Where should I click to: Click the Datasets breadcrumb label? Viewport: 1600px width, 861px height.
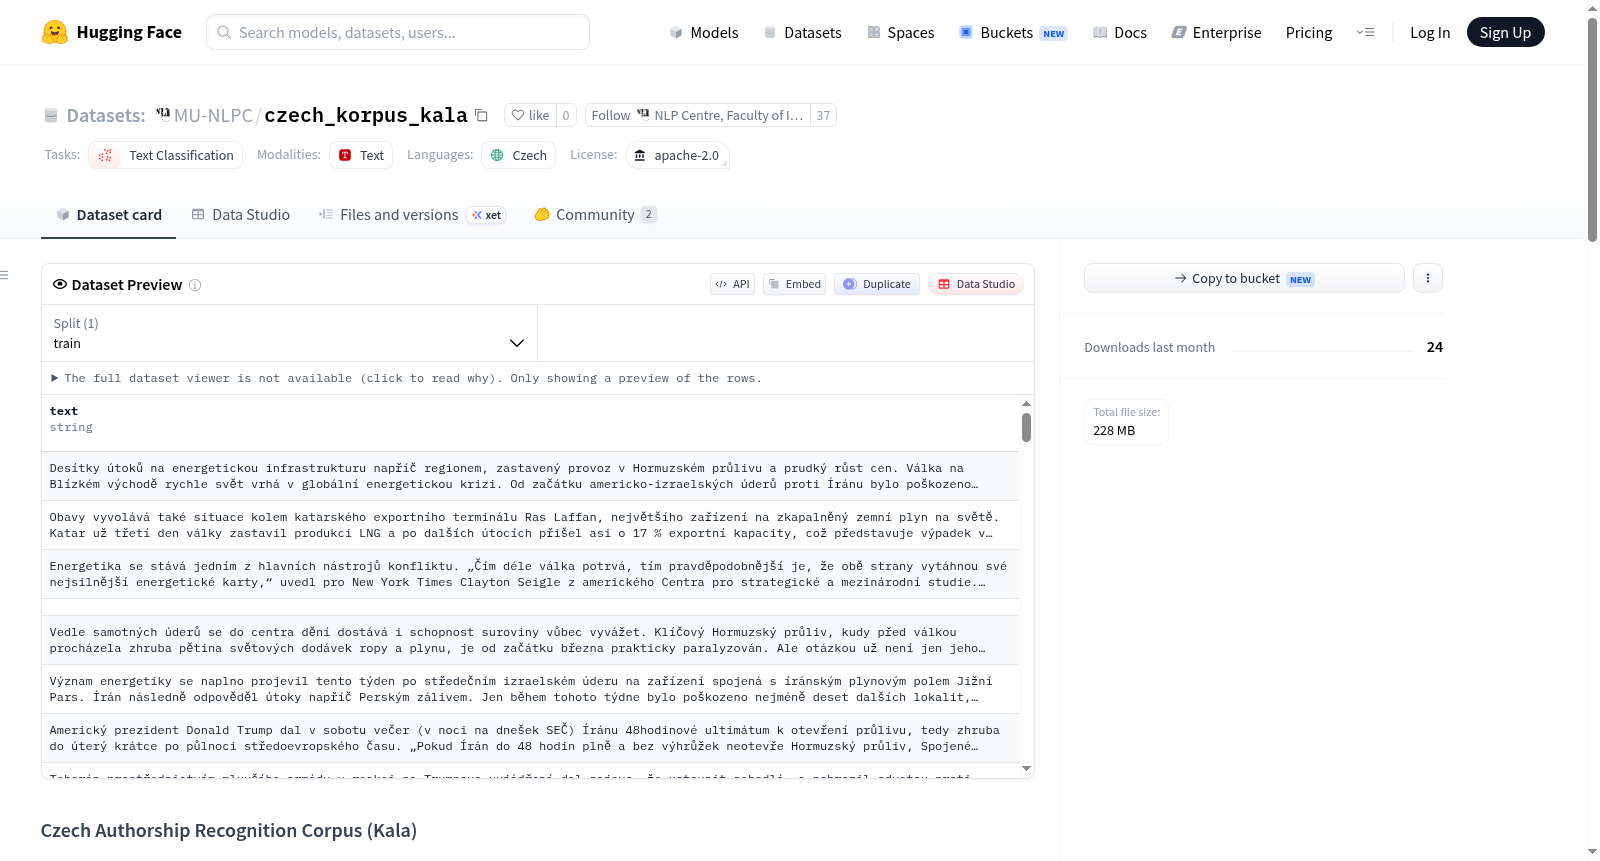click(x=106, y=115)
